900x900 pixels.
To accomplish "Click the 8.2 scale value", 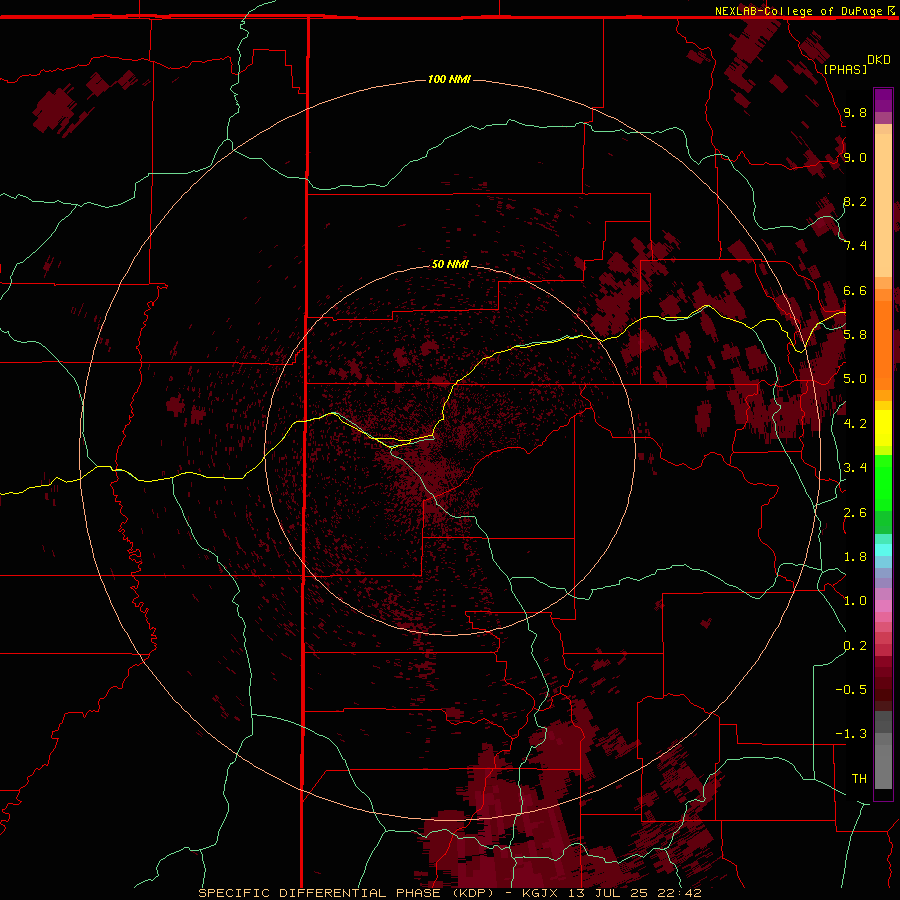I will click(x=855, y=201).
